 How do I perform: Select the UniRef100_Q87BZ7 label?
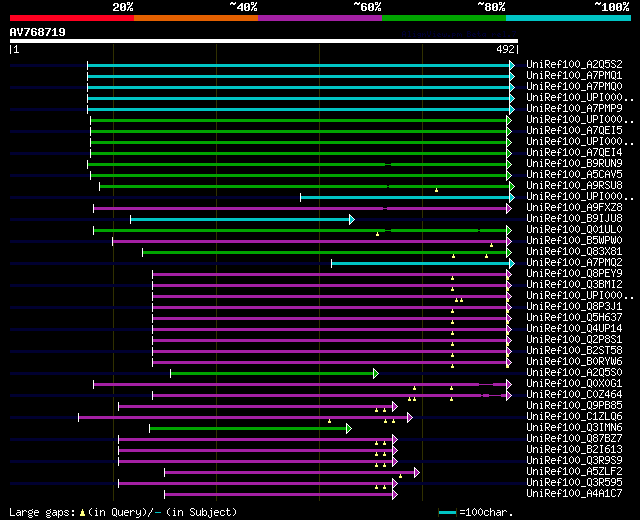tap(574, 439)
